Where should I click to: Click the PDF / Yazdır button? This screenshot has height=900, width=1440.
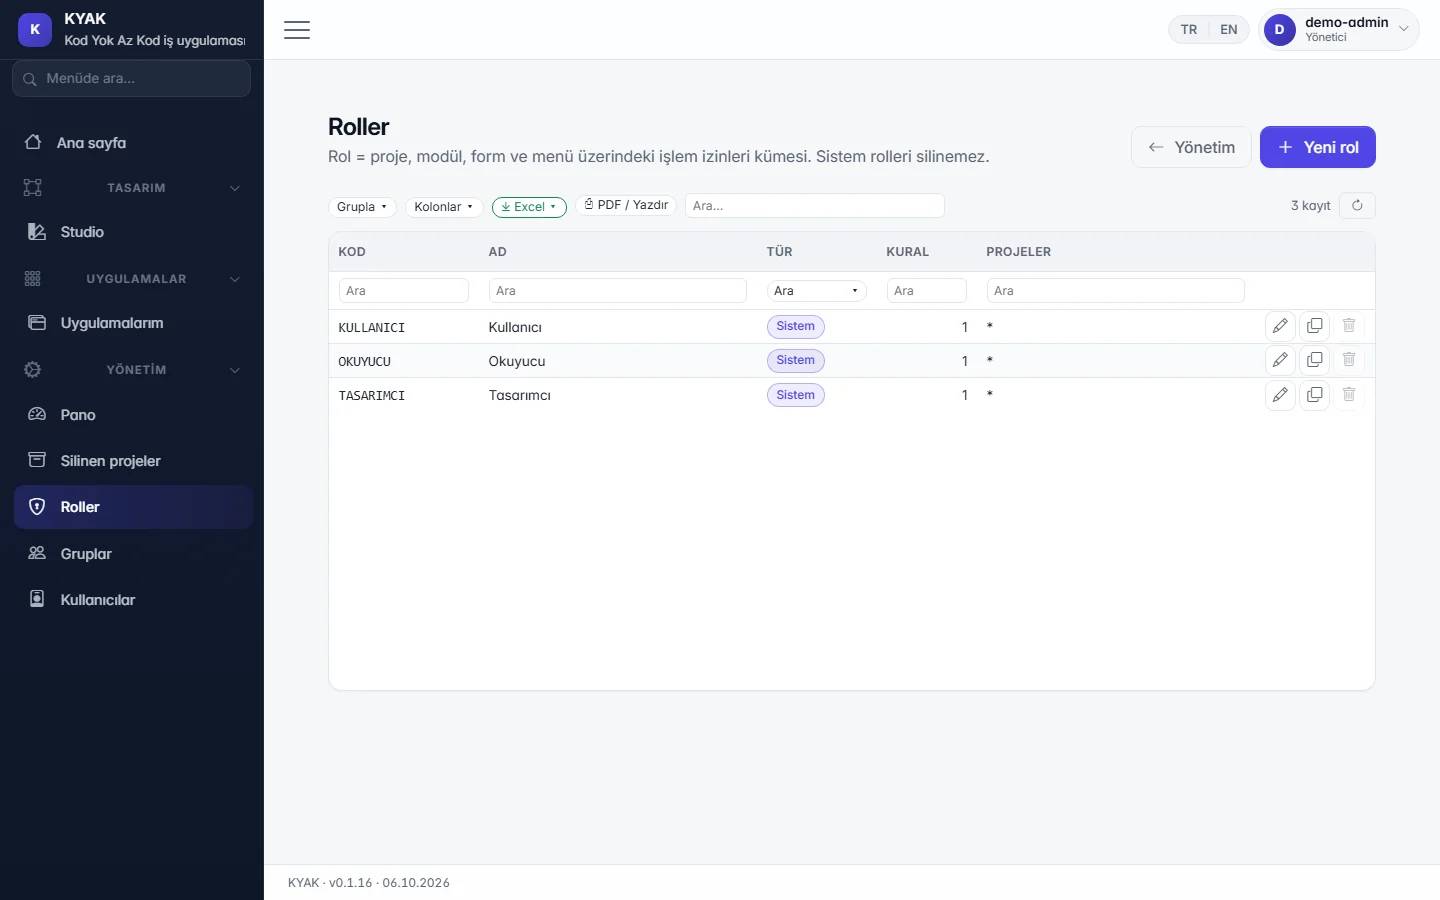click(x=626, y=205)
